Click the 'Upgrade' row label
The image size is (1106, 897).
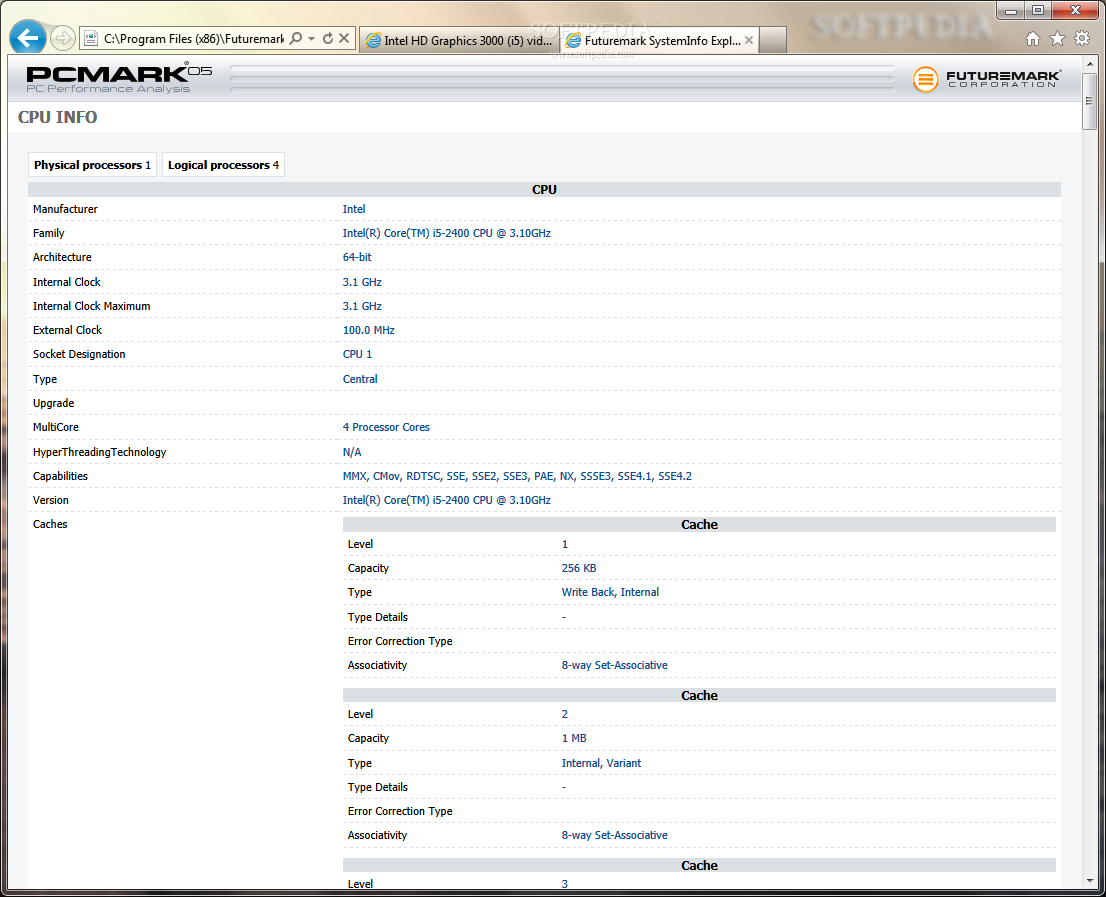pyautogui.click(x=53, y=403)
